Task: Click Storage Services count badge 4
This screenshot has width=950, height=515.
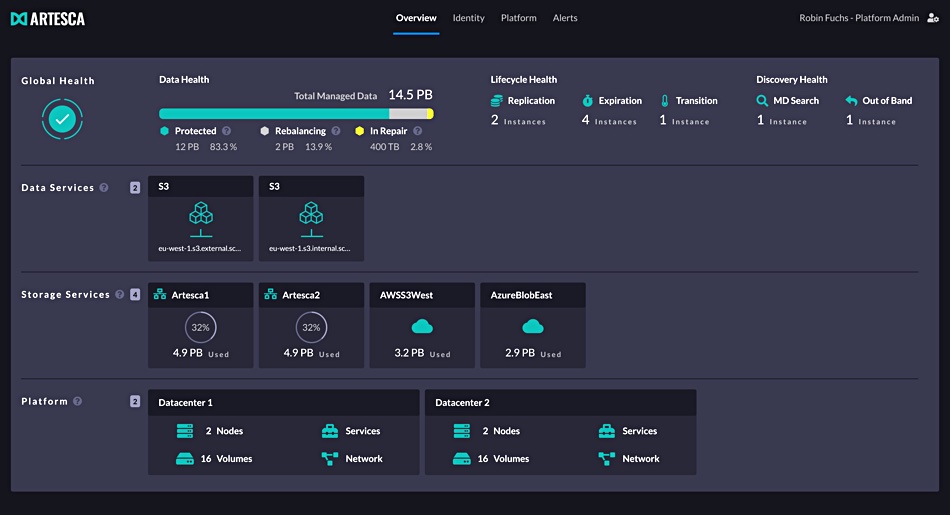Action: click(x=135, y=294)
